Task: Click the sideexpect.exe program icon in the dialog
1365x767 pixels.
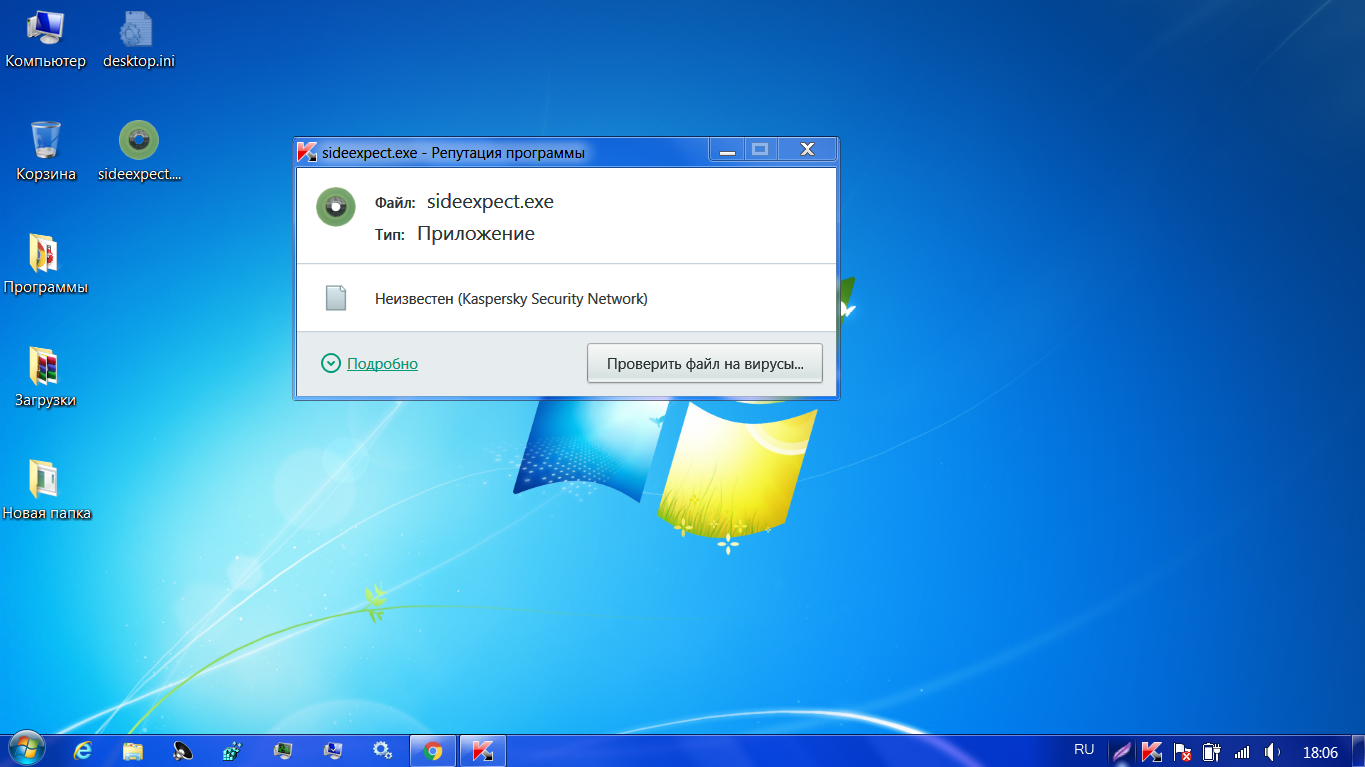Action: (336, 206)
